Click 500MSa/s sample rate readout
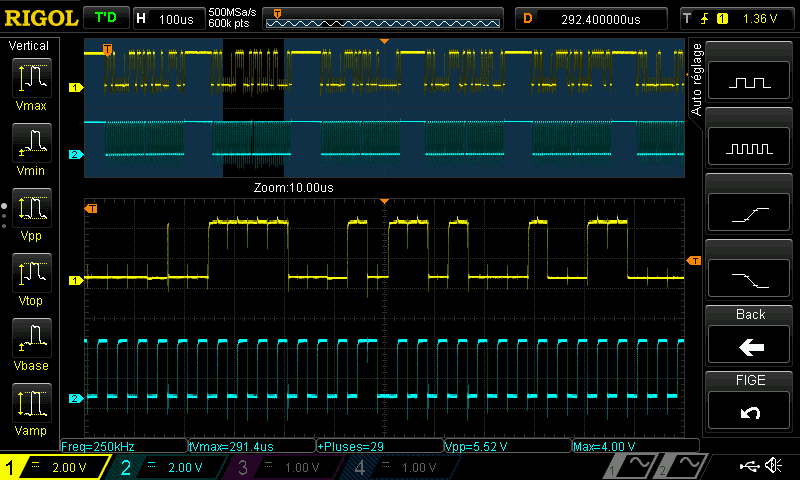800x480 pixels. [232, 13]
